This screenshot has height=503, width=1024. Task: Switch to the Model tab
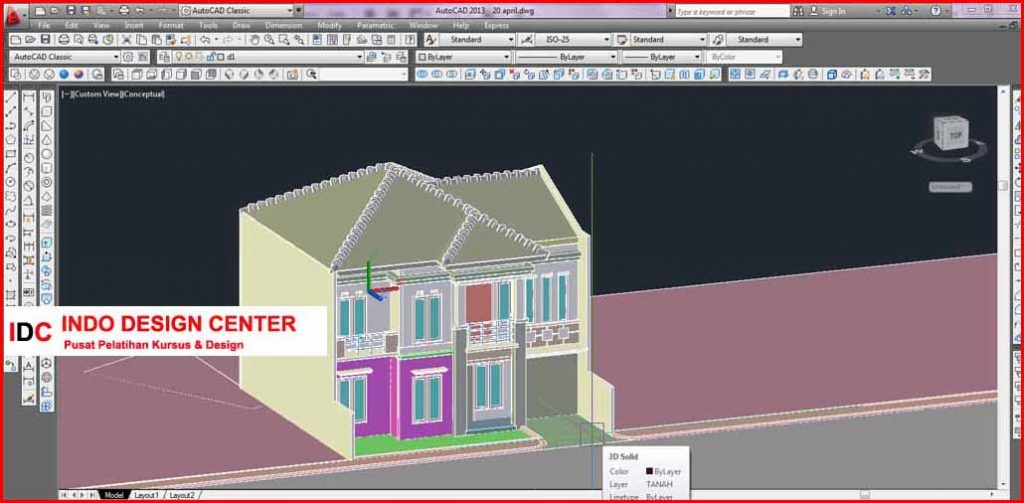point(113,495)
